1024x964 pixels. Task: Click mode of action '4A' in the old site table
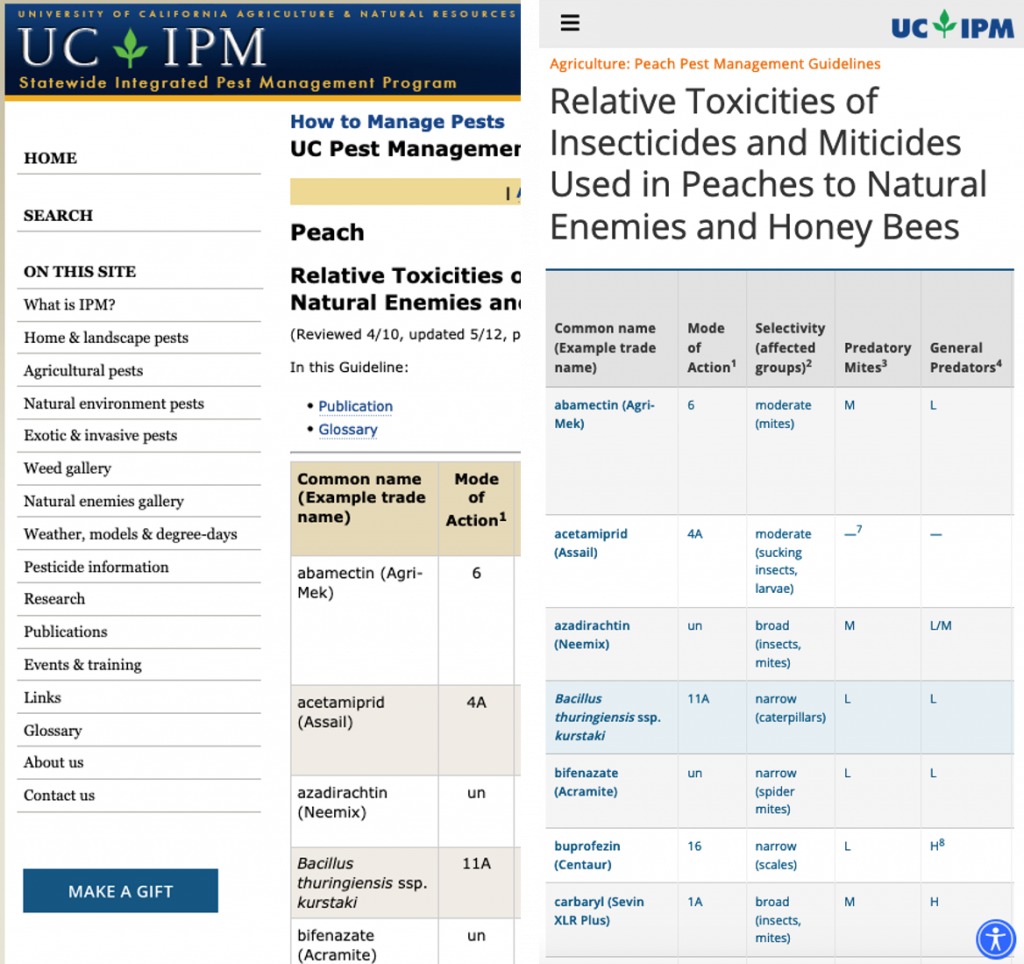[x=476, y=703]
